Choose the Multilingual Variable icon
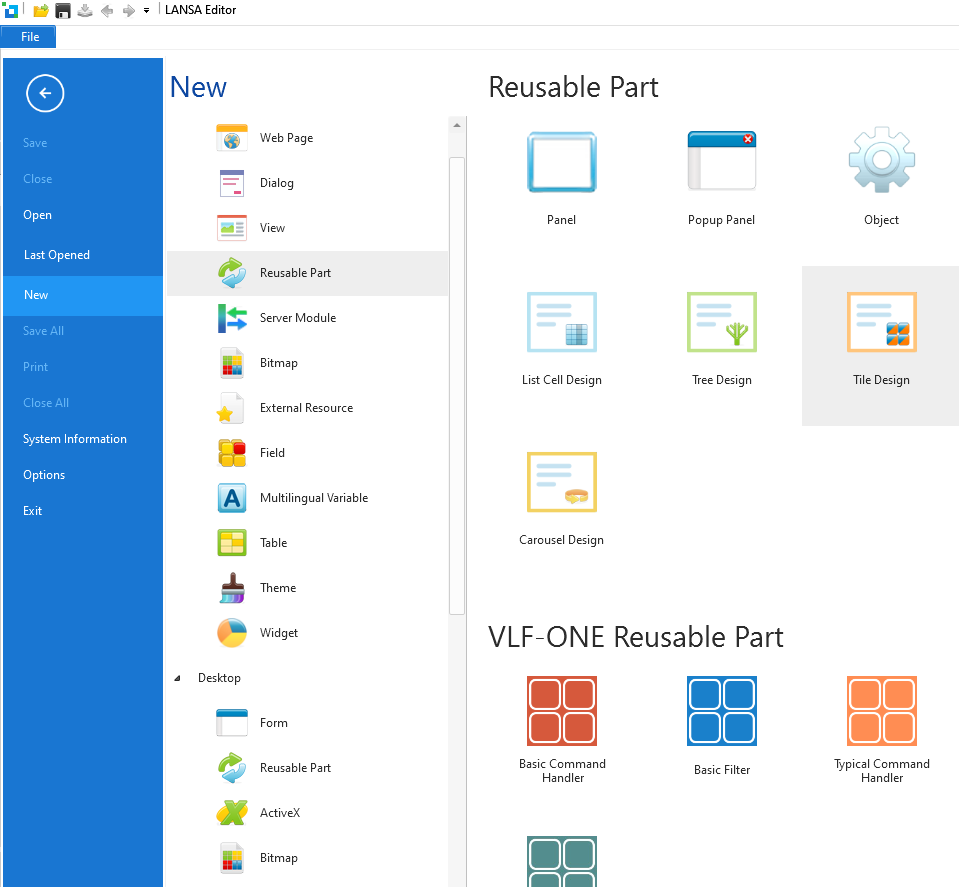The height and width of the screenshot is (887, 959). [x=232, y=498]
